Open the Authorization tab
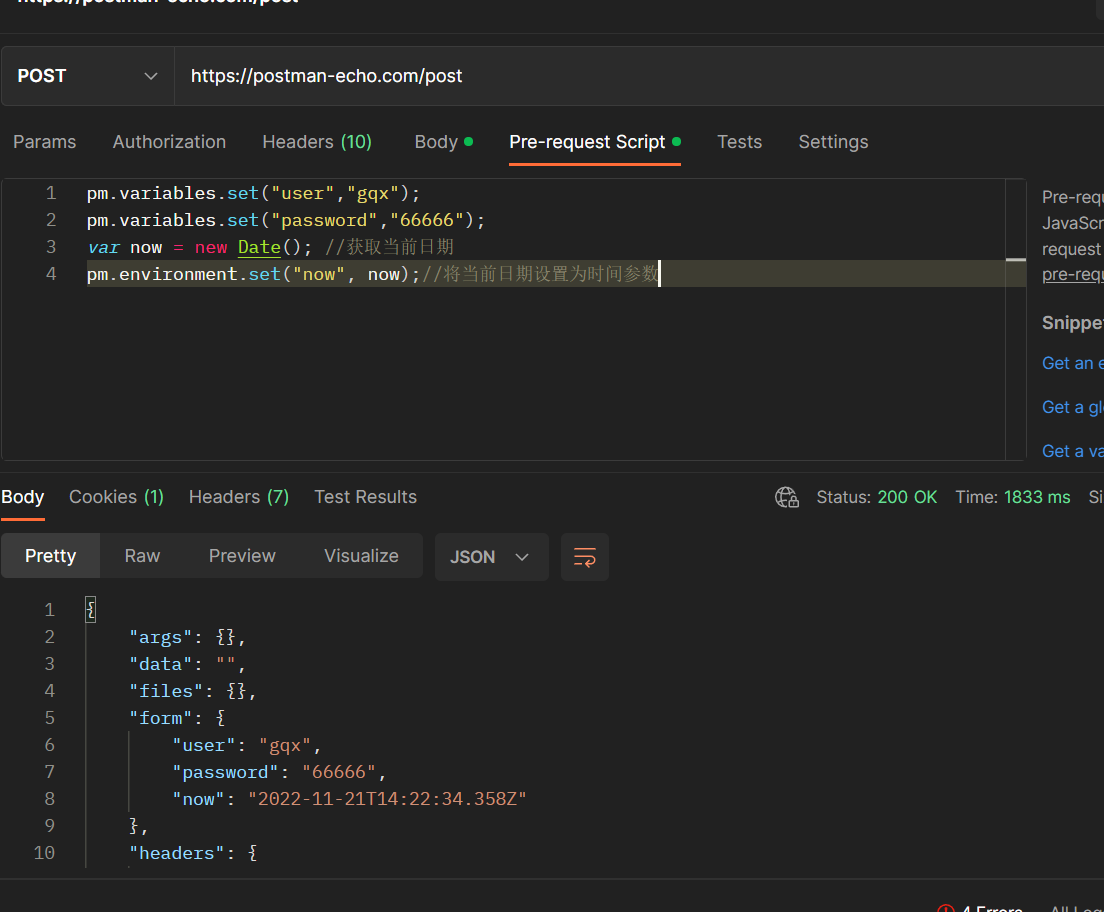 pos(169,142)
